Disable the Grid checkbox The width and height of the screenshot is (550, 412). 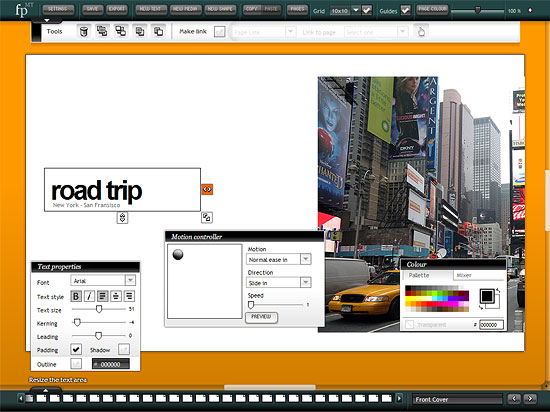click(x=367, y=10)
